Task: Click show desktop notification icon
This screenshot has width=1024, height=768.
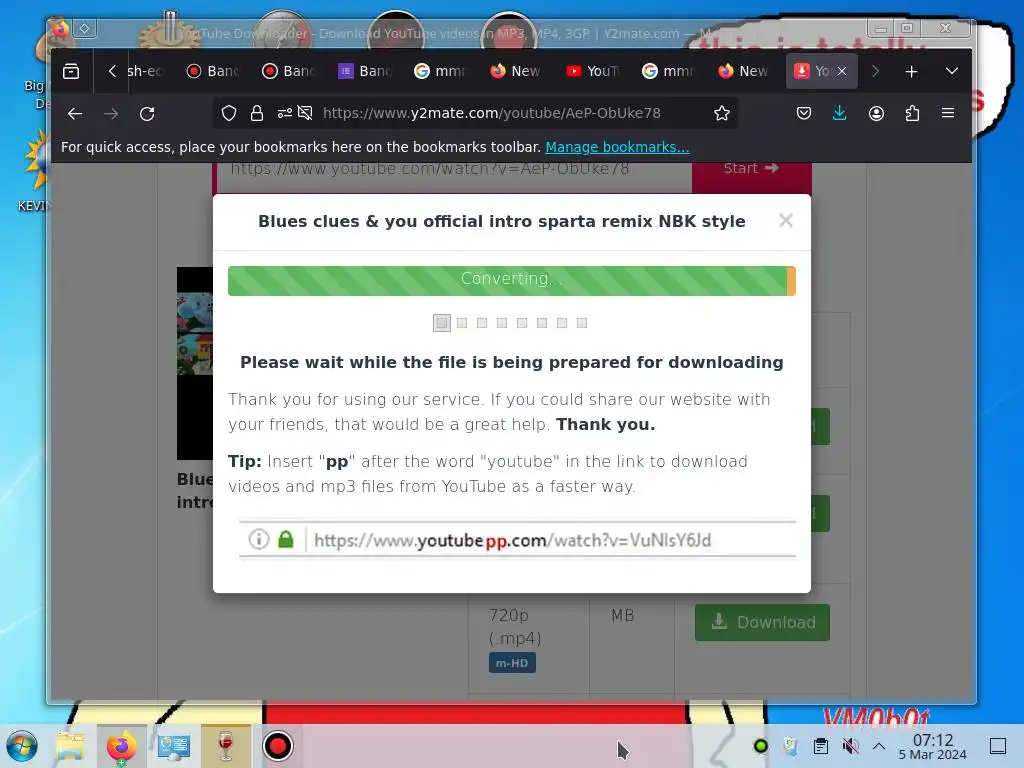Action: pyautogui.click(x=998, y=746)
